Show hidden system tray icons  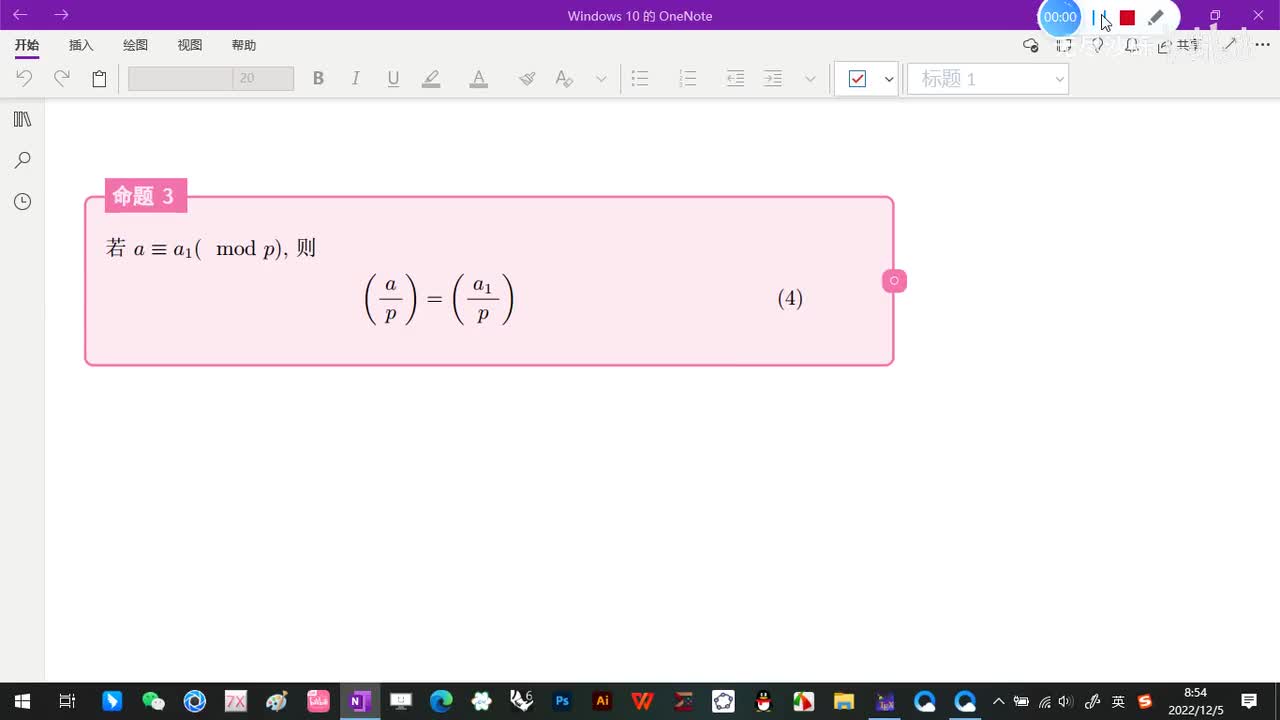[998, 701]
